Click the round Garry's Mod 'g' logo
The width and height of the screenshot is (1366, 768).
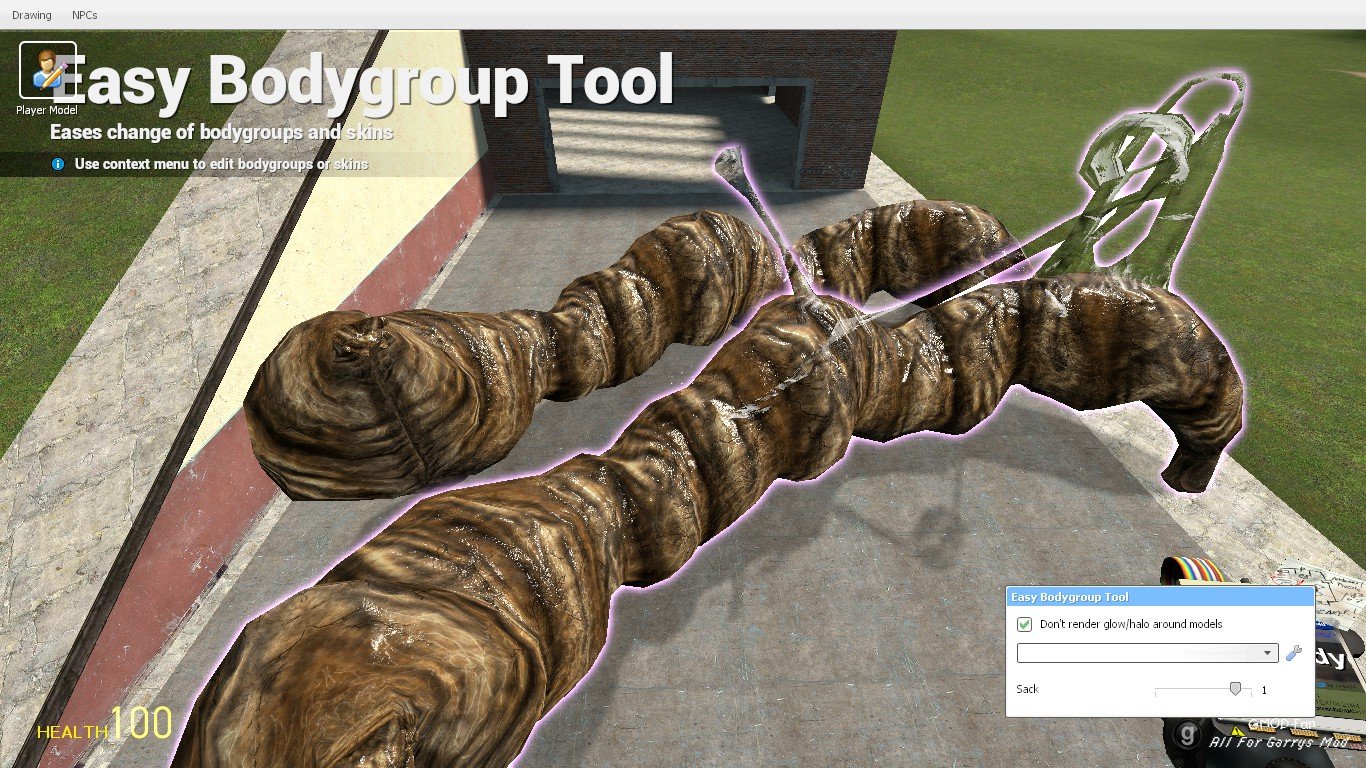pos(1186,737)
